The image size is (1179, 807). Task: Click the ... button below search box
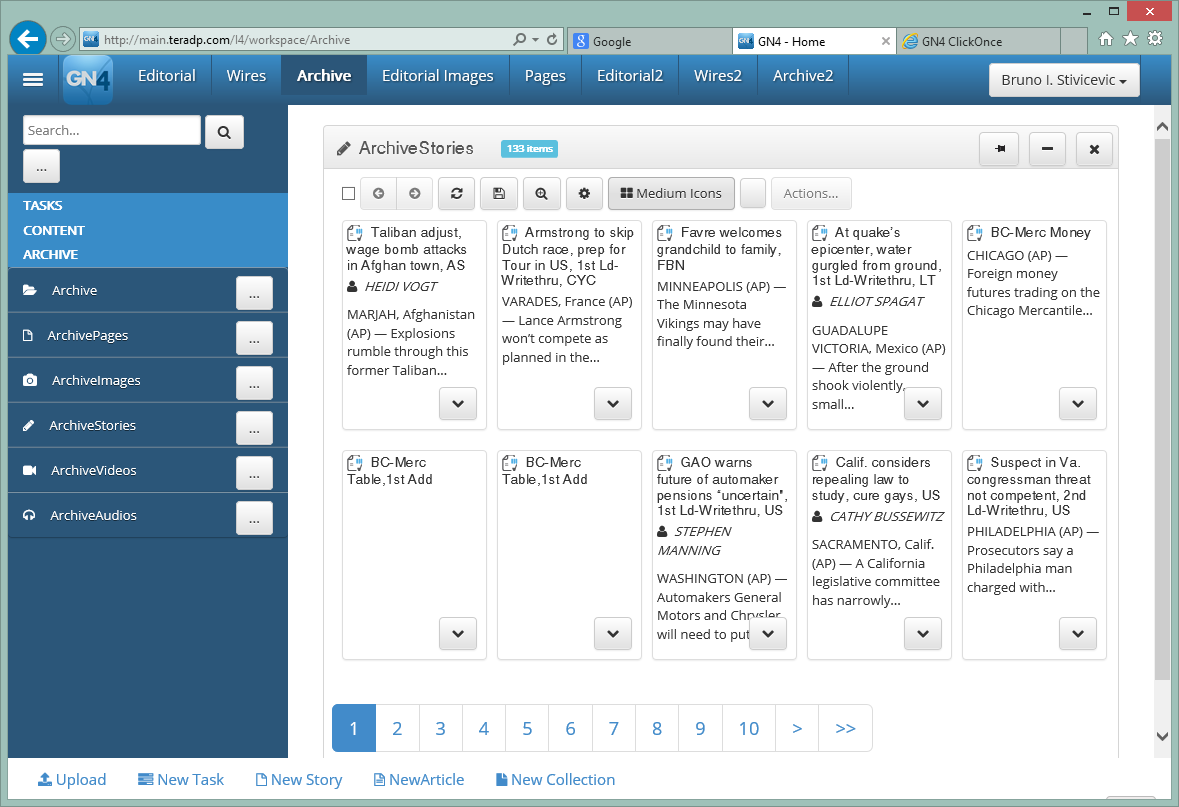[x=41, y=166]
